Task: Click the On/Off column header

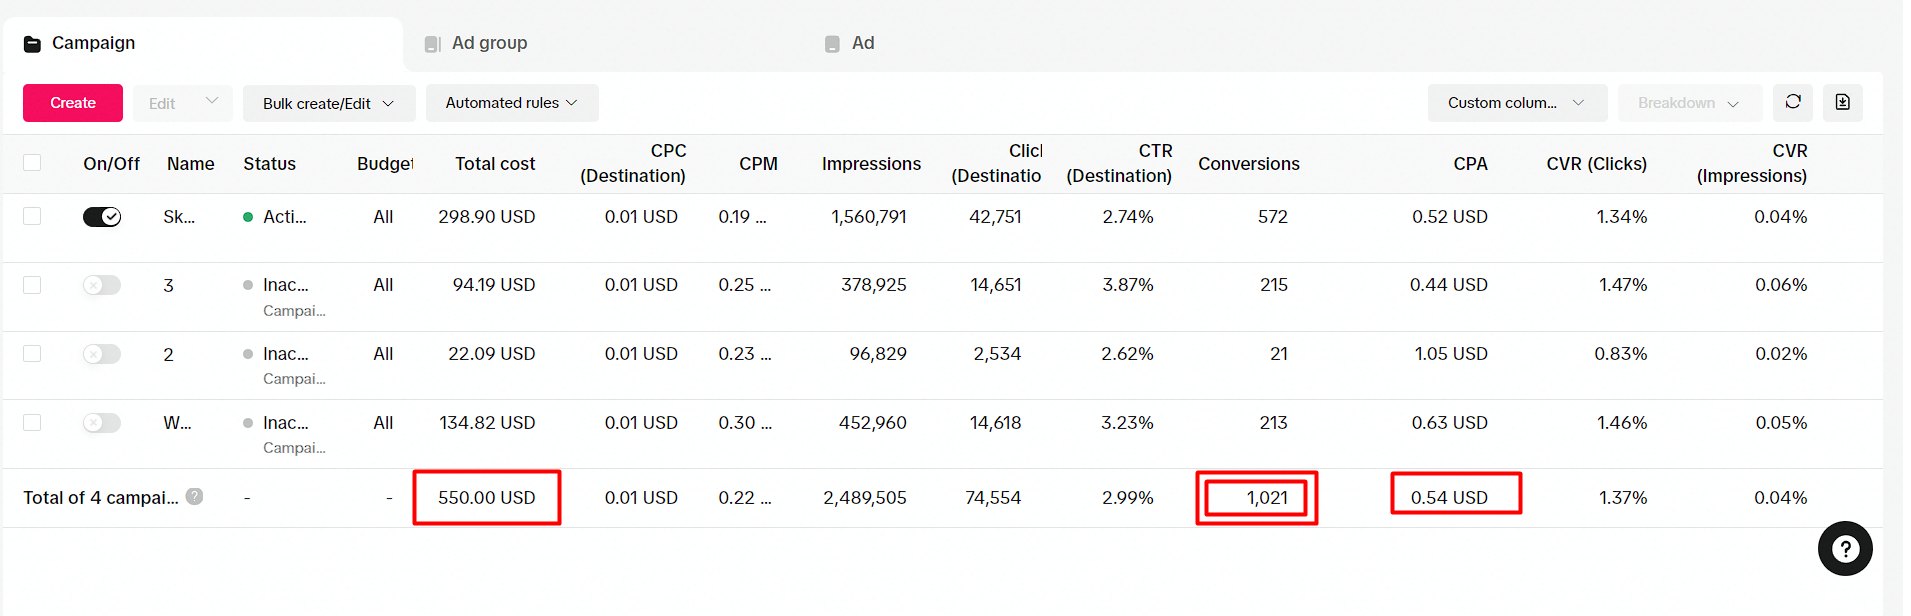Action: [x=111, y=163]
